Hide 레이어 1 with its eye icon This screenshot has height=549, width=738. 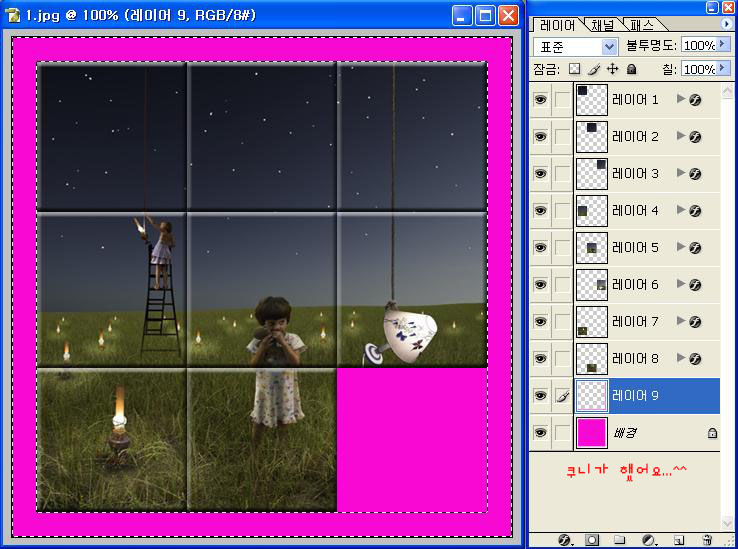[540, 100]
